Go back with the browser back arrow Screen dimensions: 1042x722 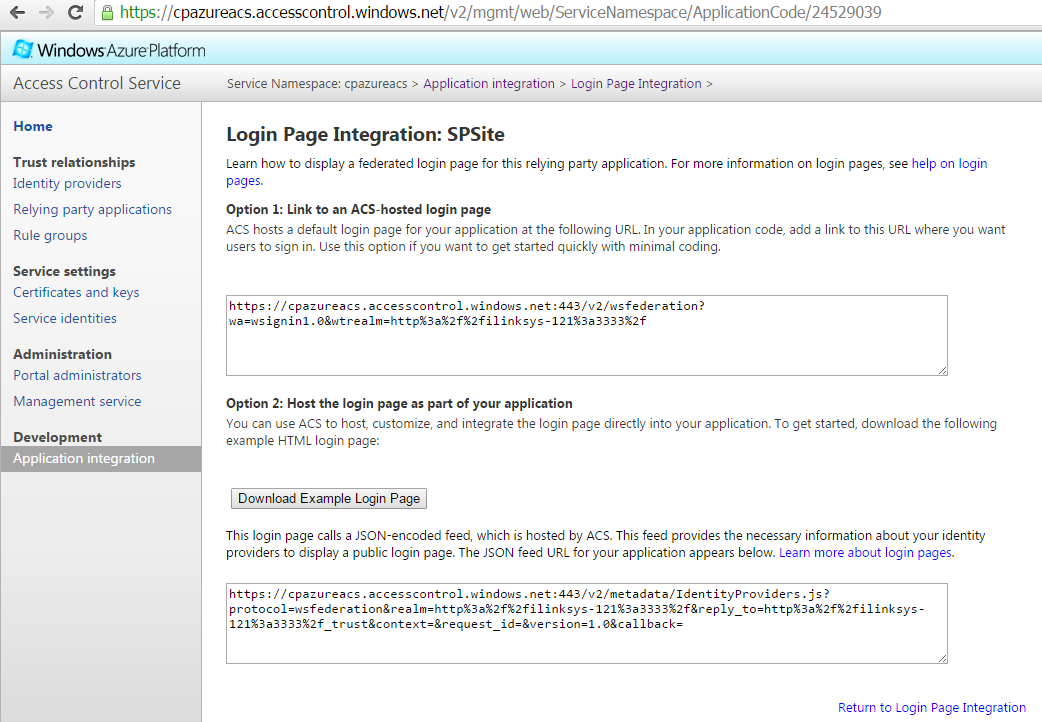pos(17,13)
